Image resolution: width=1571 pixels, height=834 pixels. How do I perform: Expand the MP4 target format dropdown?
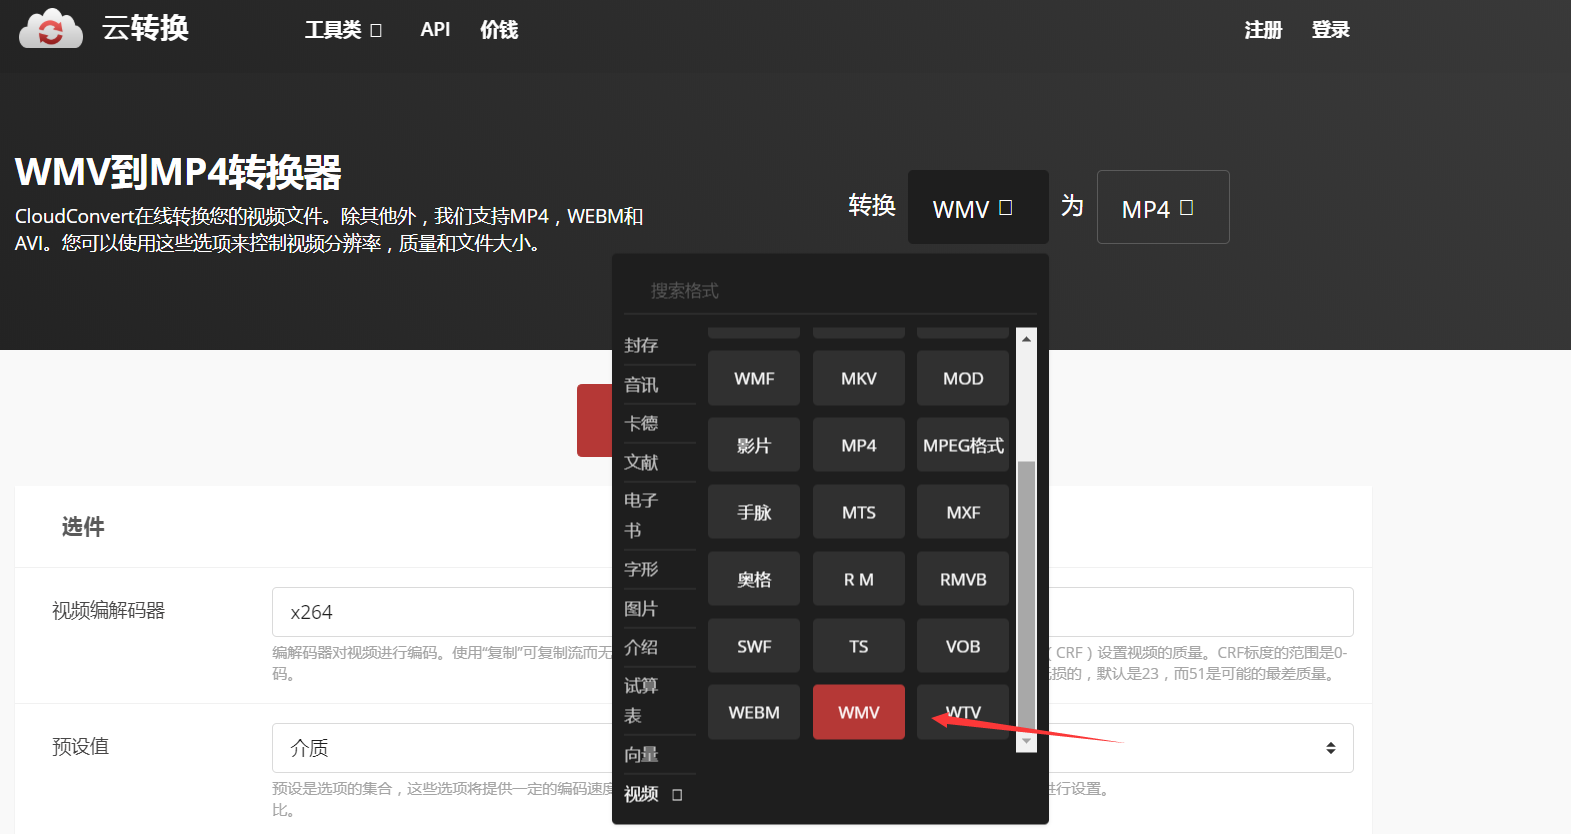click(1163, 207)
